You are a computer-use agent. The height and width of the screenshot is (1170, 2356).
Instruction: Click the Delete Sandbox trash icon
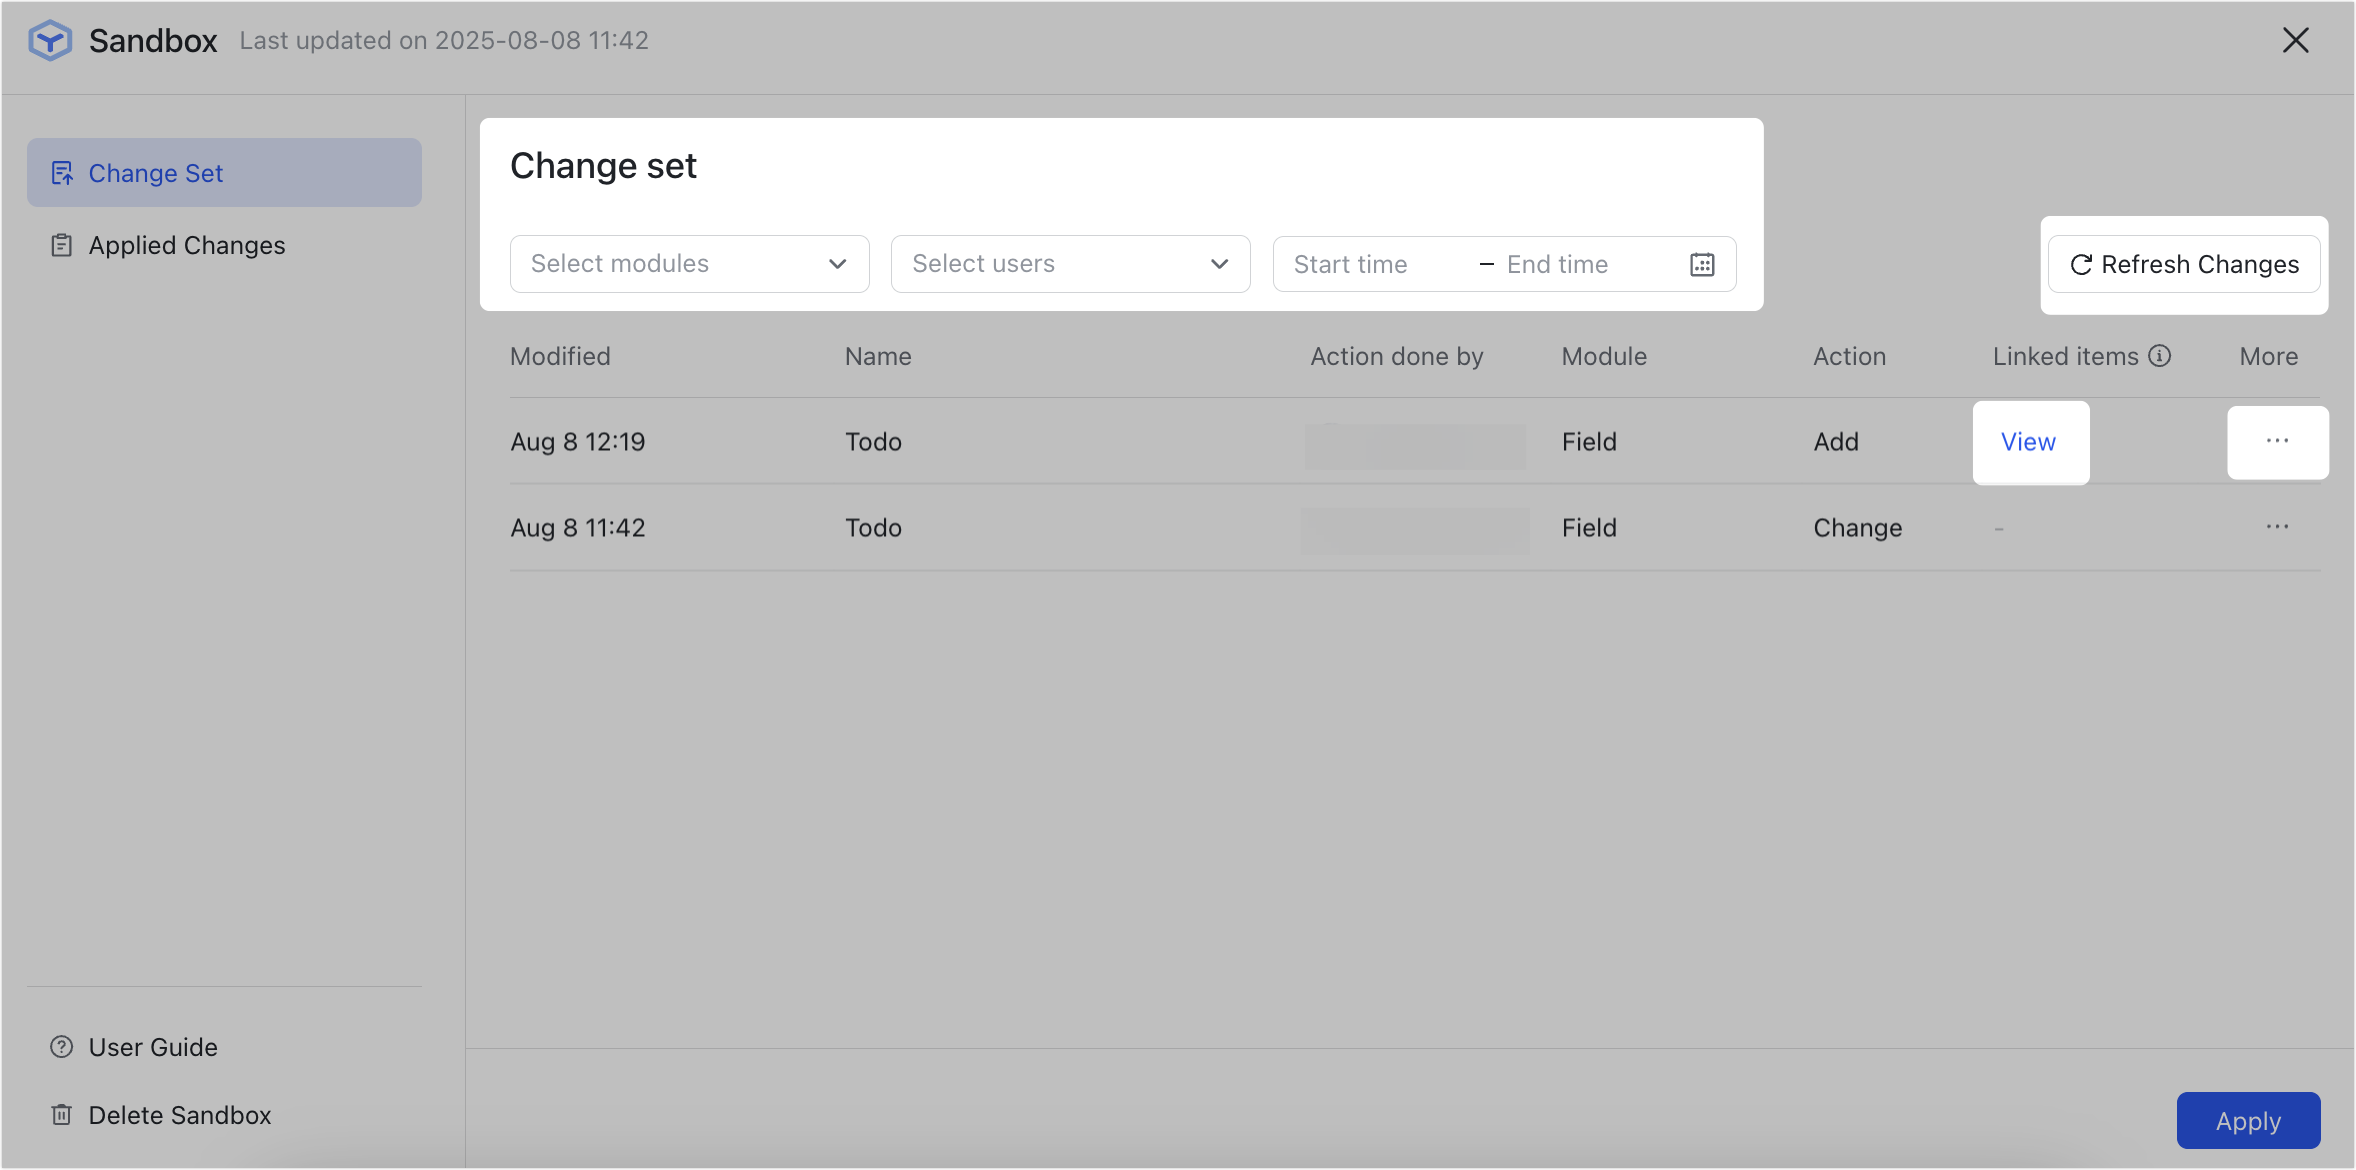(x=62, y=1115)
